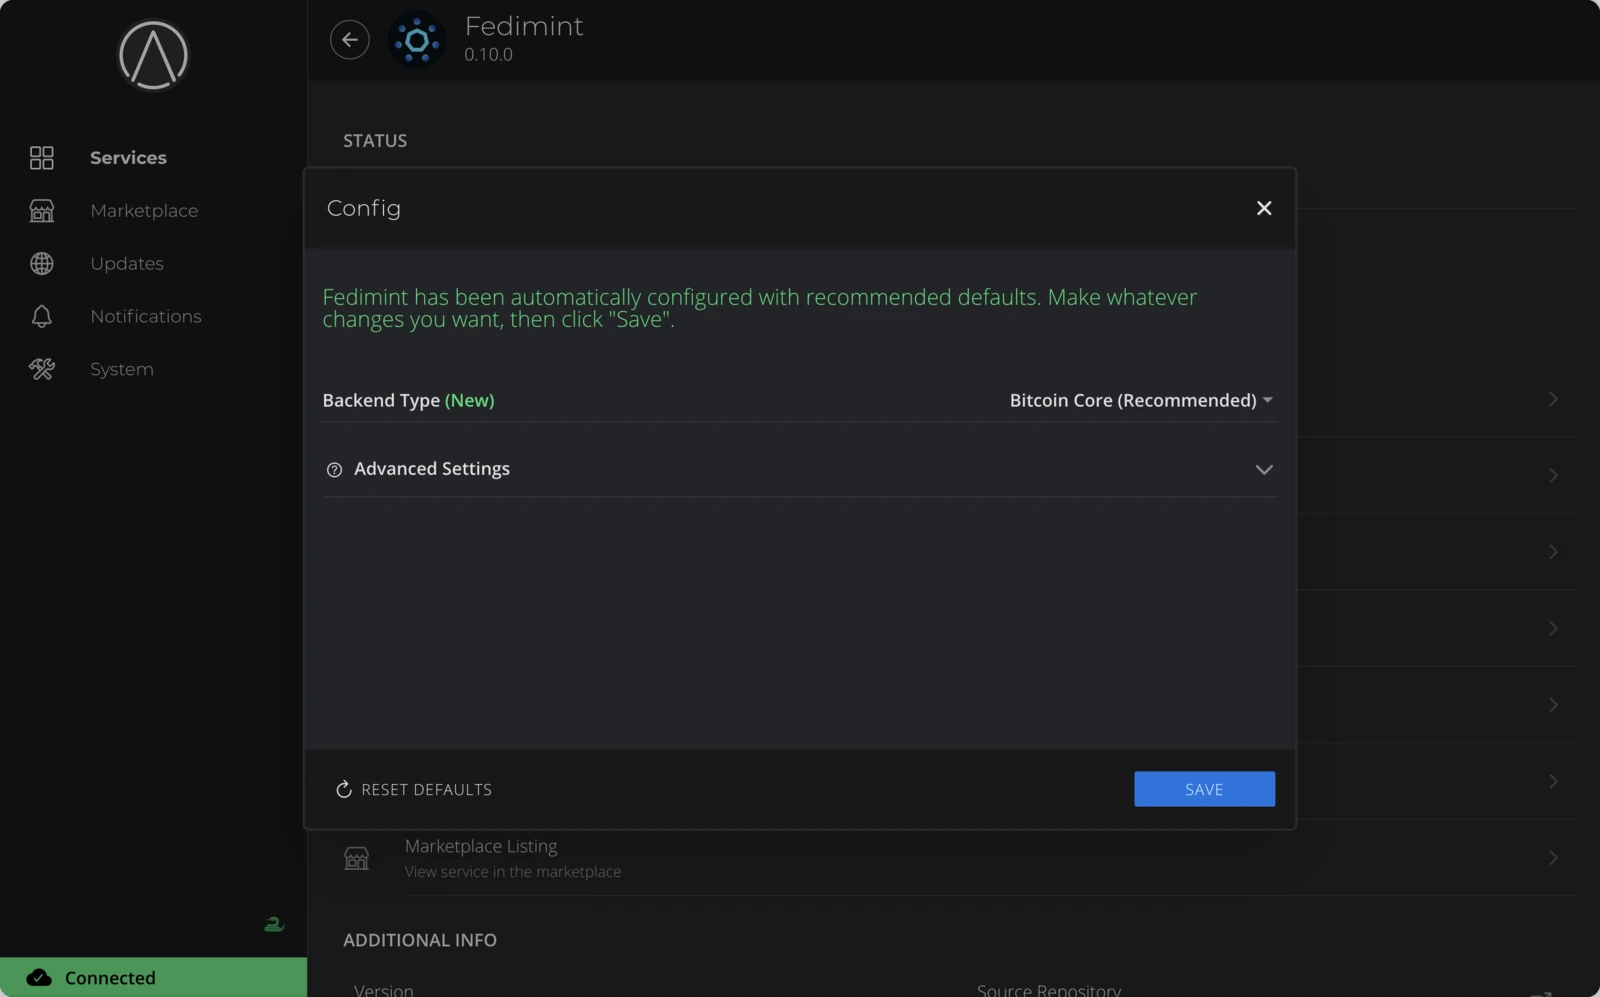Click Reset Defaults
Image resolution: width=1600 pixels, height=997 pixels.
tap(412, 789)
